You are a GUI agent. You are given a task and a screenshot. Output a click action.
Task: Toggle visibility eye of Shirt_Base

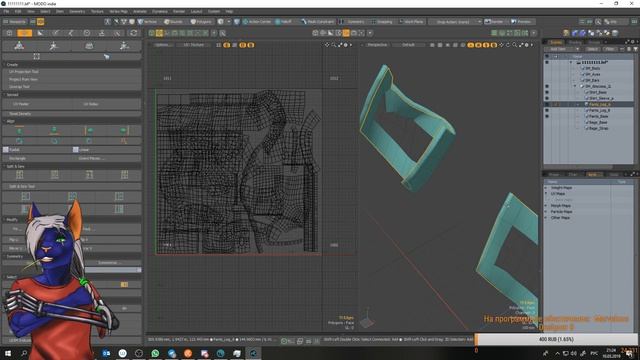coord(547,92)
